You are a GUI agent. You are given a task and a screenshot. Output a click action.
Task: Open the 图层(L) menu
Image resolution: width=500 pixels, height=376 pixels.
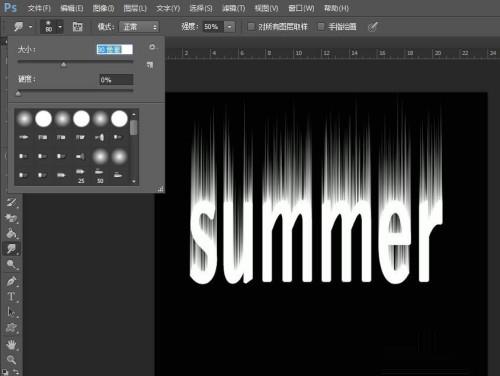coord(135,8)
